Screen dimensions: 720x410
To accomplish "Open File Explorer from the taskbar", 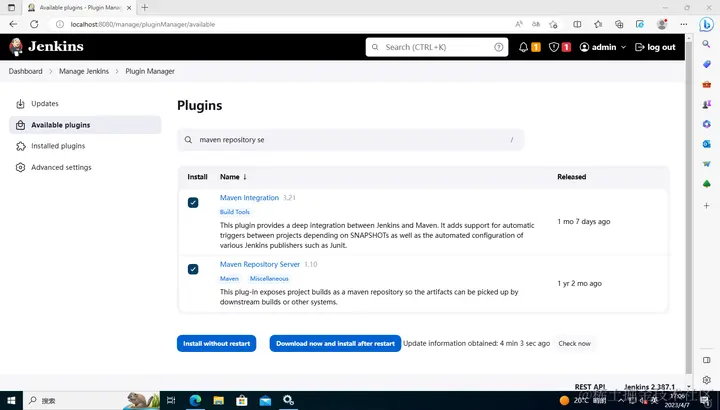I will [219, 401].
